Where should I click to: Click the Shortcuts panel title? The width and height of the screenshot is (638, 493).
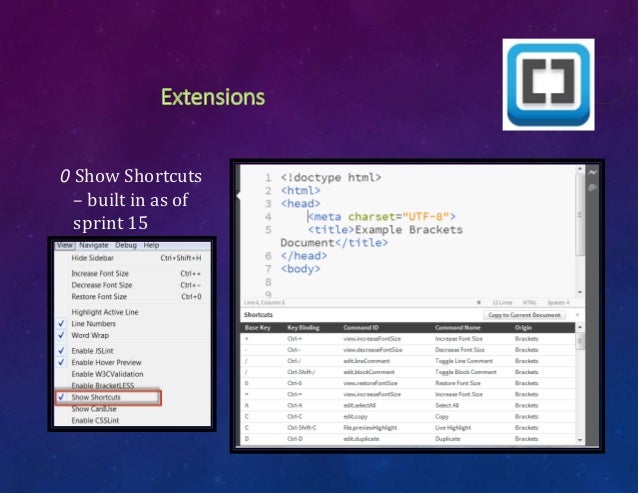click(258, 315)
